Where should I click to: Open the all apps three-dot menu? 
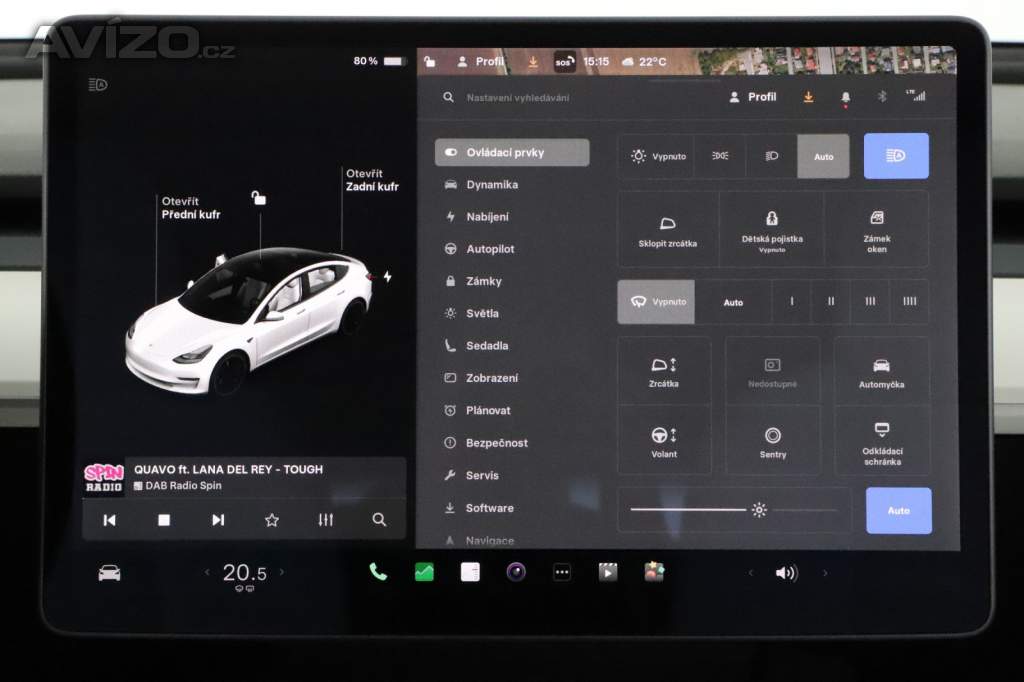pos(562,572)
